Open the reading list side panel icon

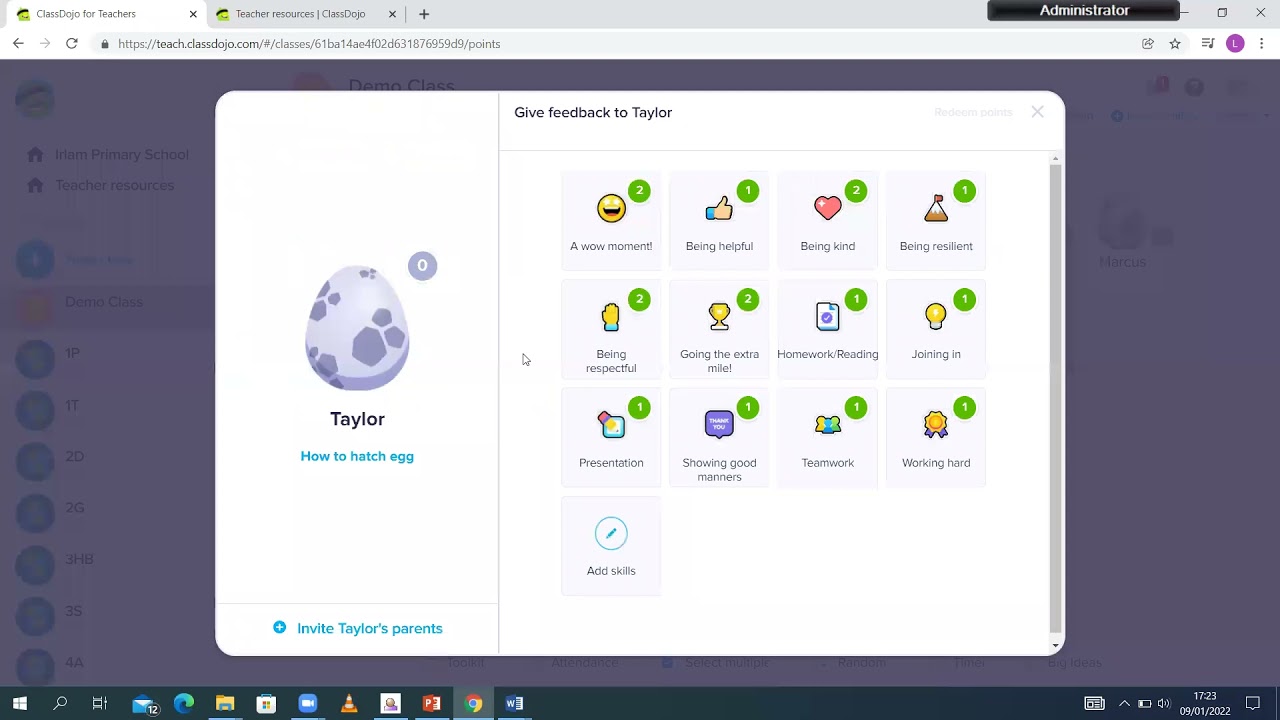pos(1208,44)
